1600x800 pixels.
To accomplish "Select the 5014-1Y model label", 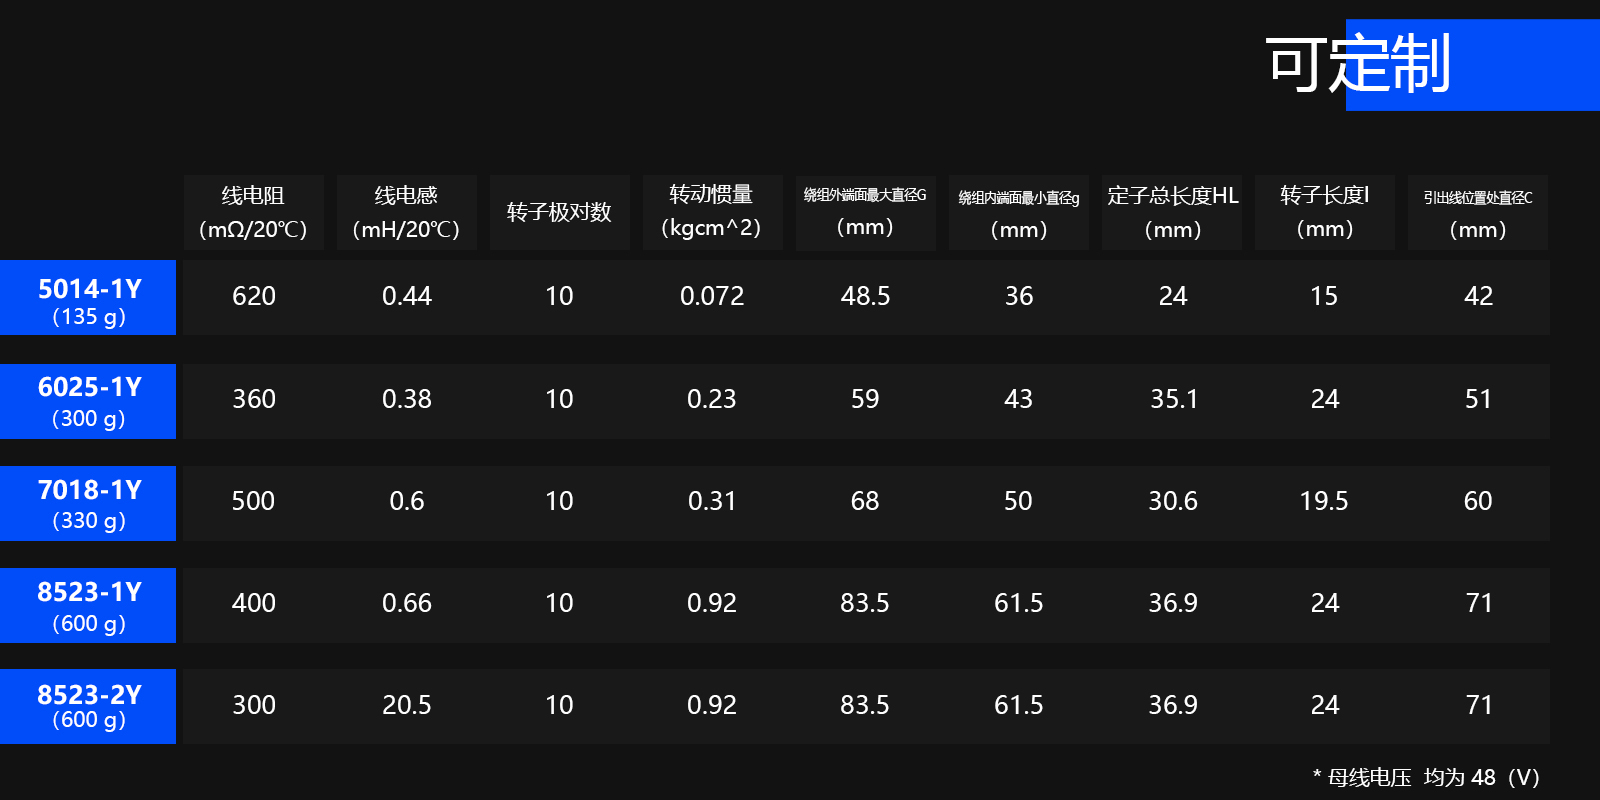I will (89, 298).
